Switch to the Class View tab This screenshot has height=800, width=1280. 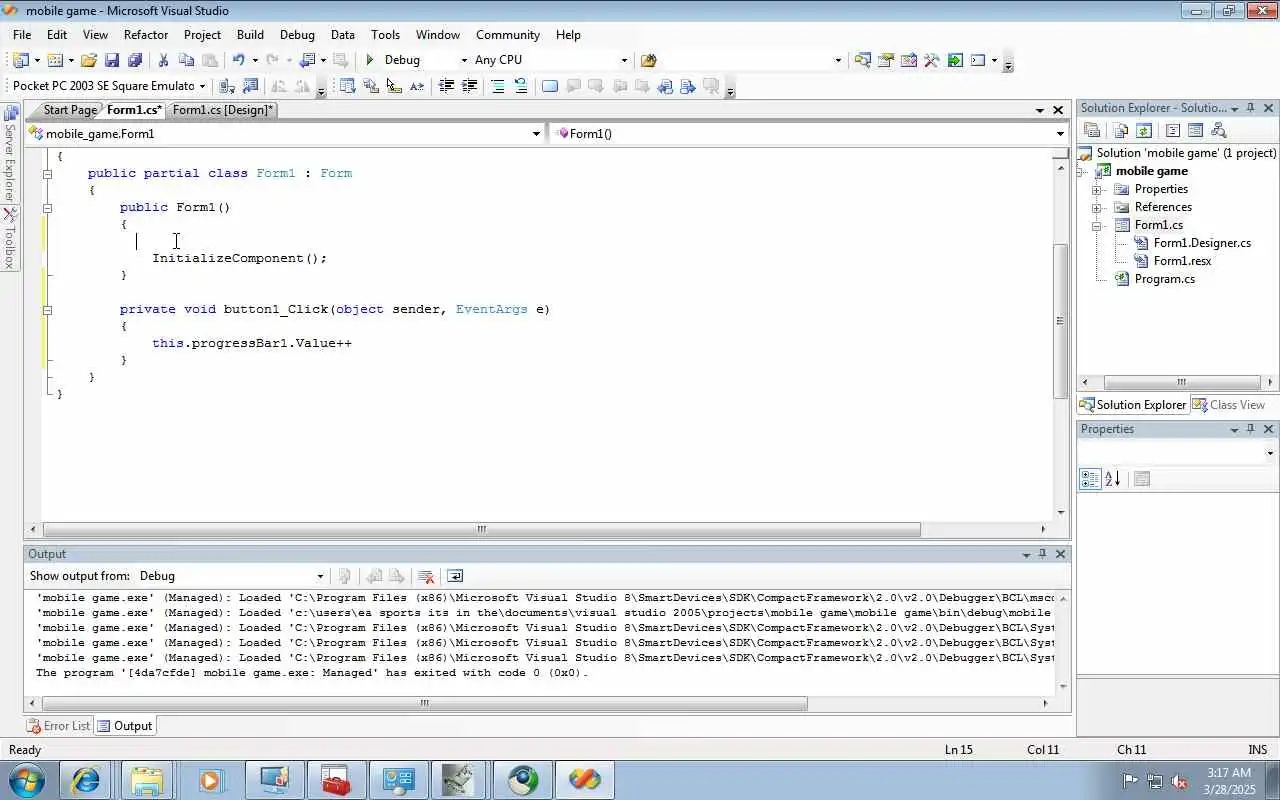coord(1228,405)
